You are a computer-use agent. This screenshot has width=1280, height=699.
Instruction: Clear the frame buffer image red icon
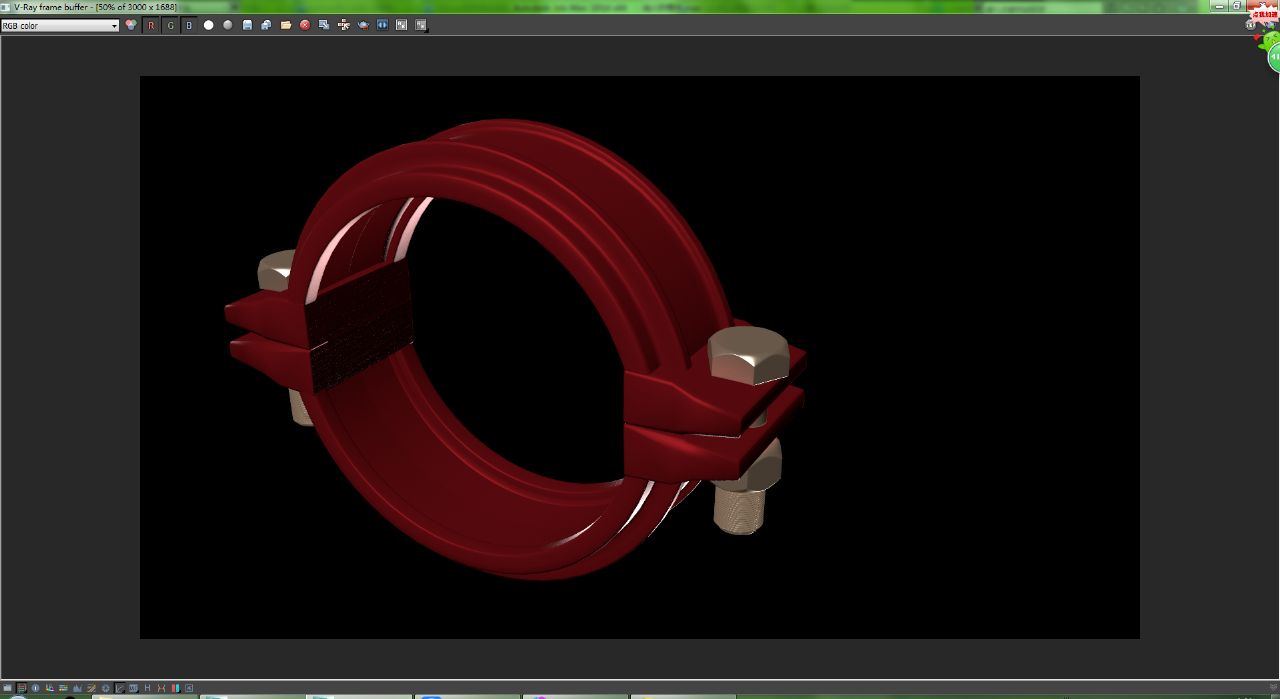tap(305, 25)
